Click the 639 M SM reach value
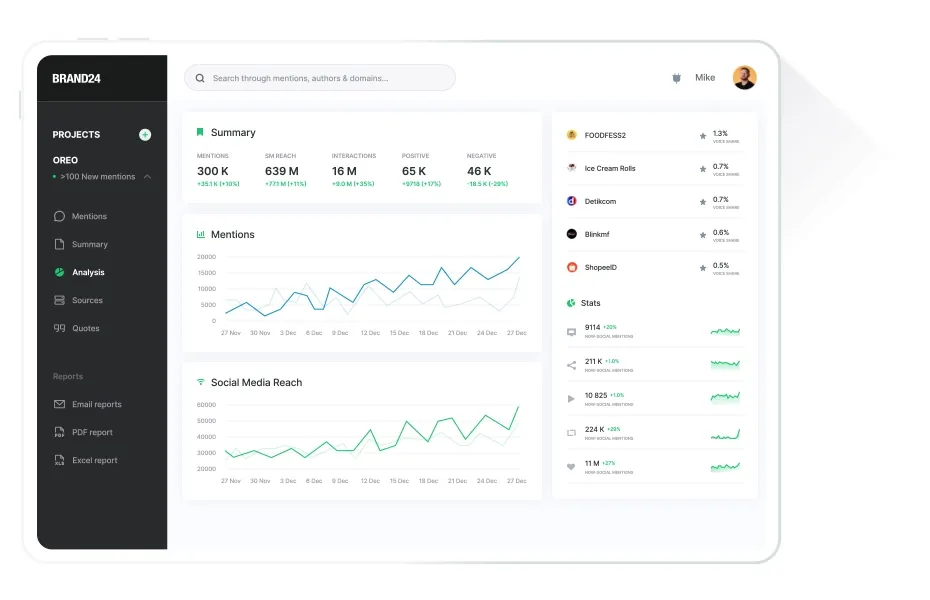930x600 pixels. 282,171
